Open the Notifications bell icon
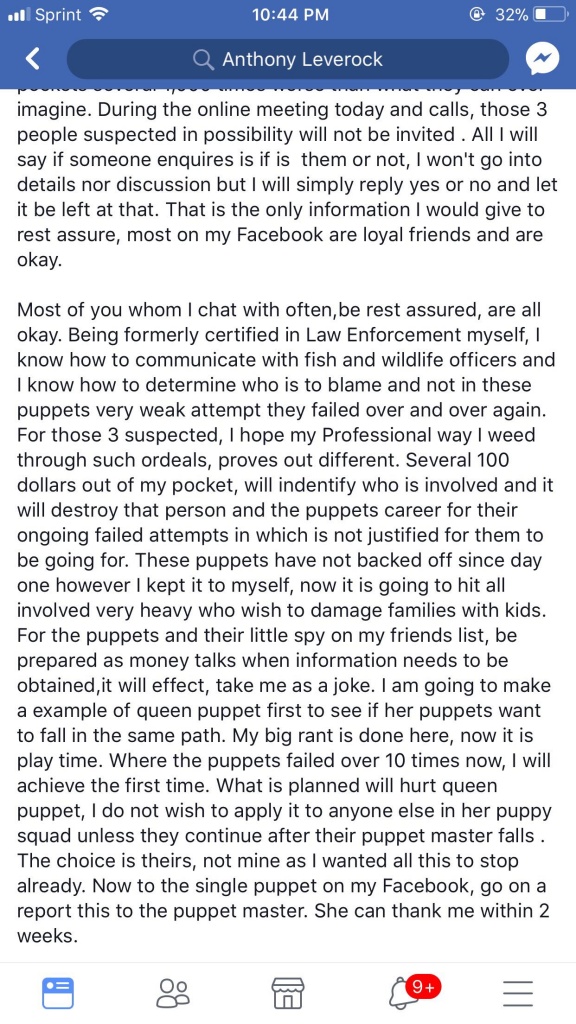This screenshot has width=576, height=1024. [402, 994]
